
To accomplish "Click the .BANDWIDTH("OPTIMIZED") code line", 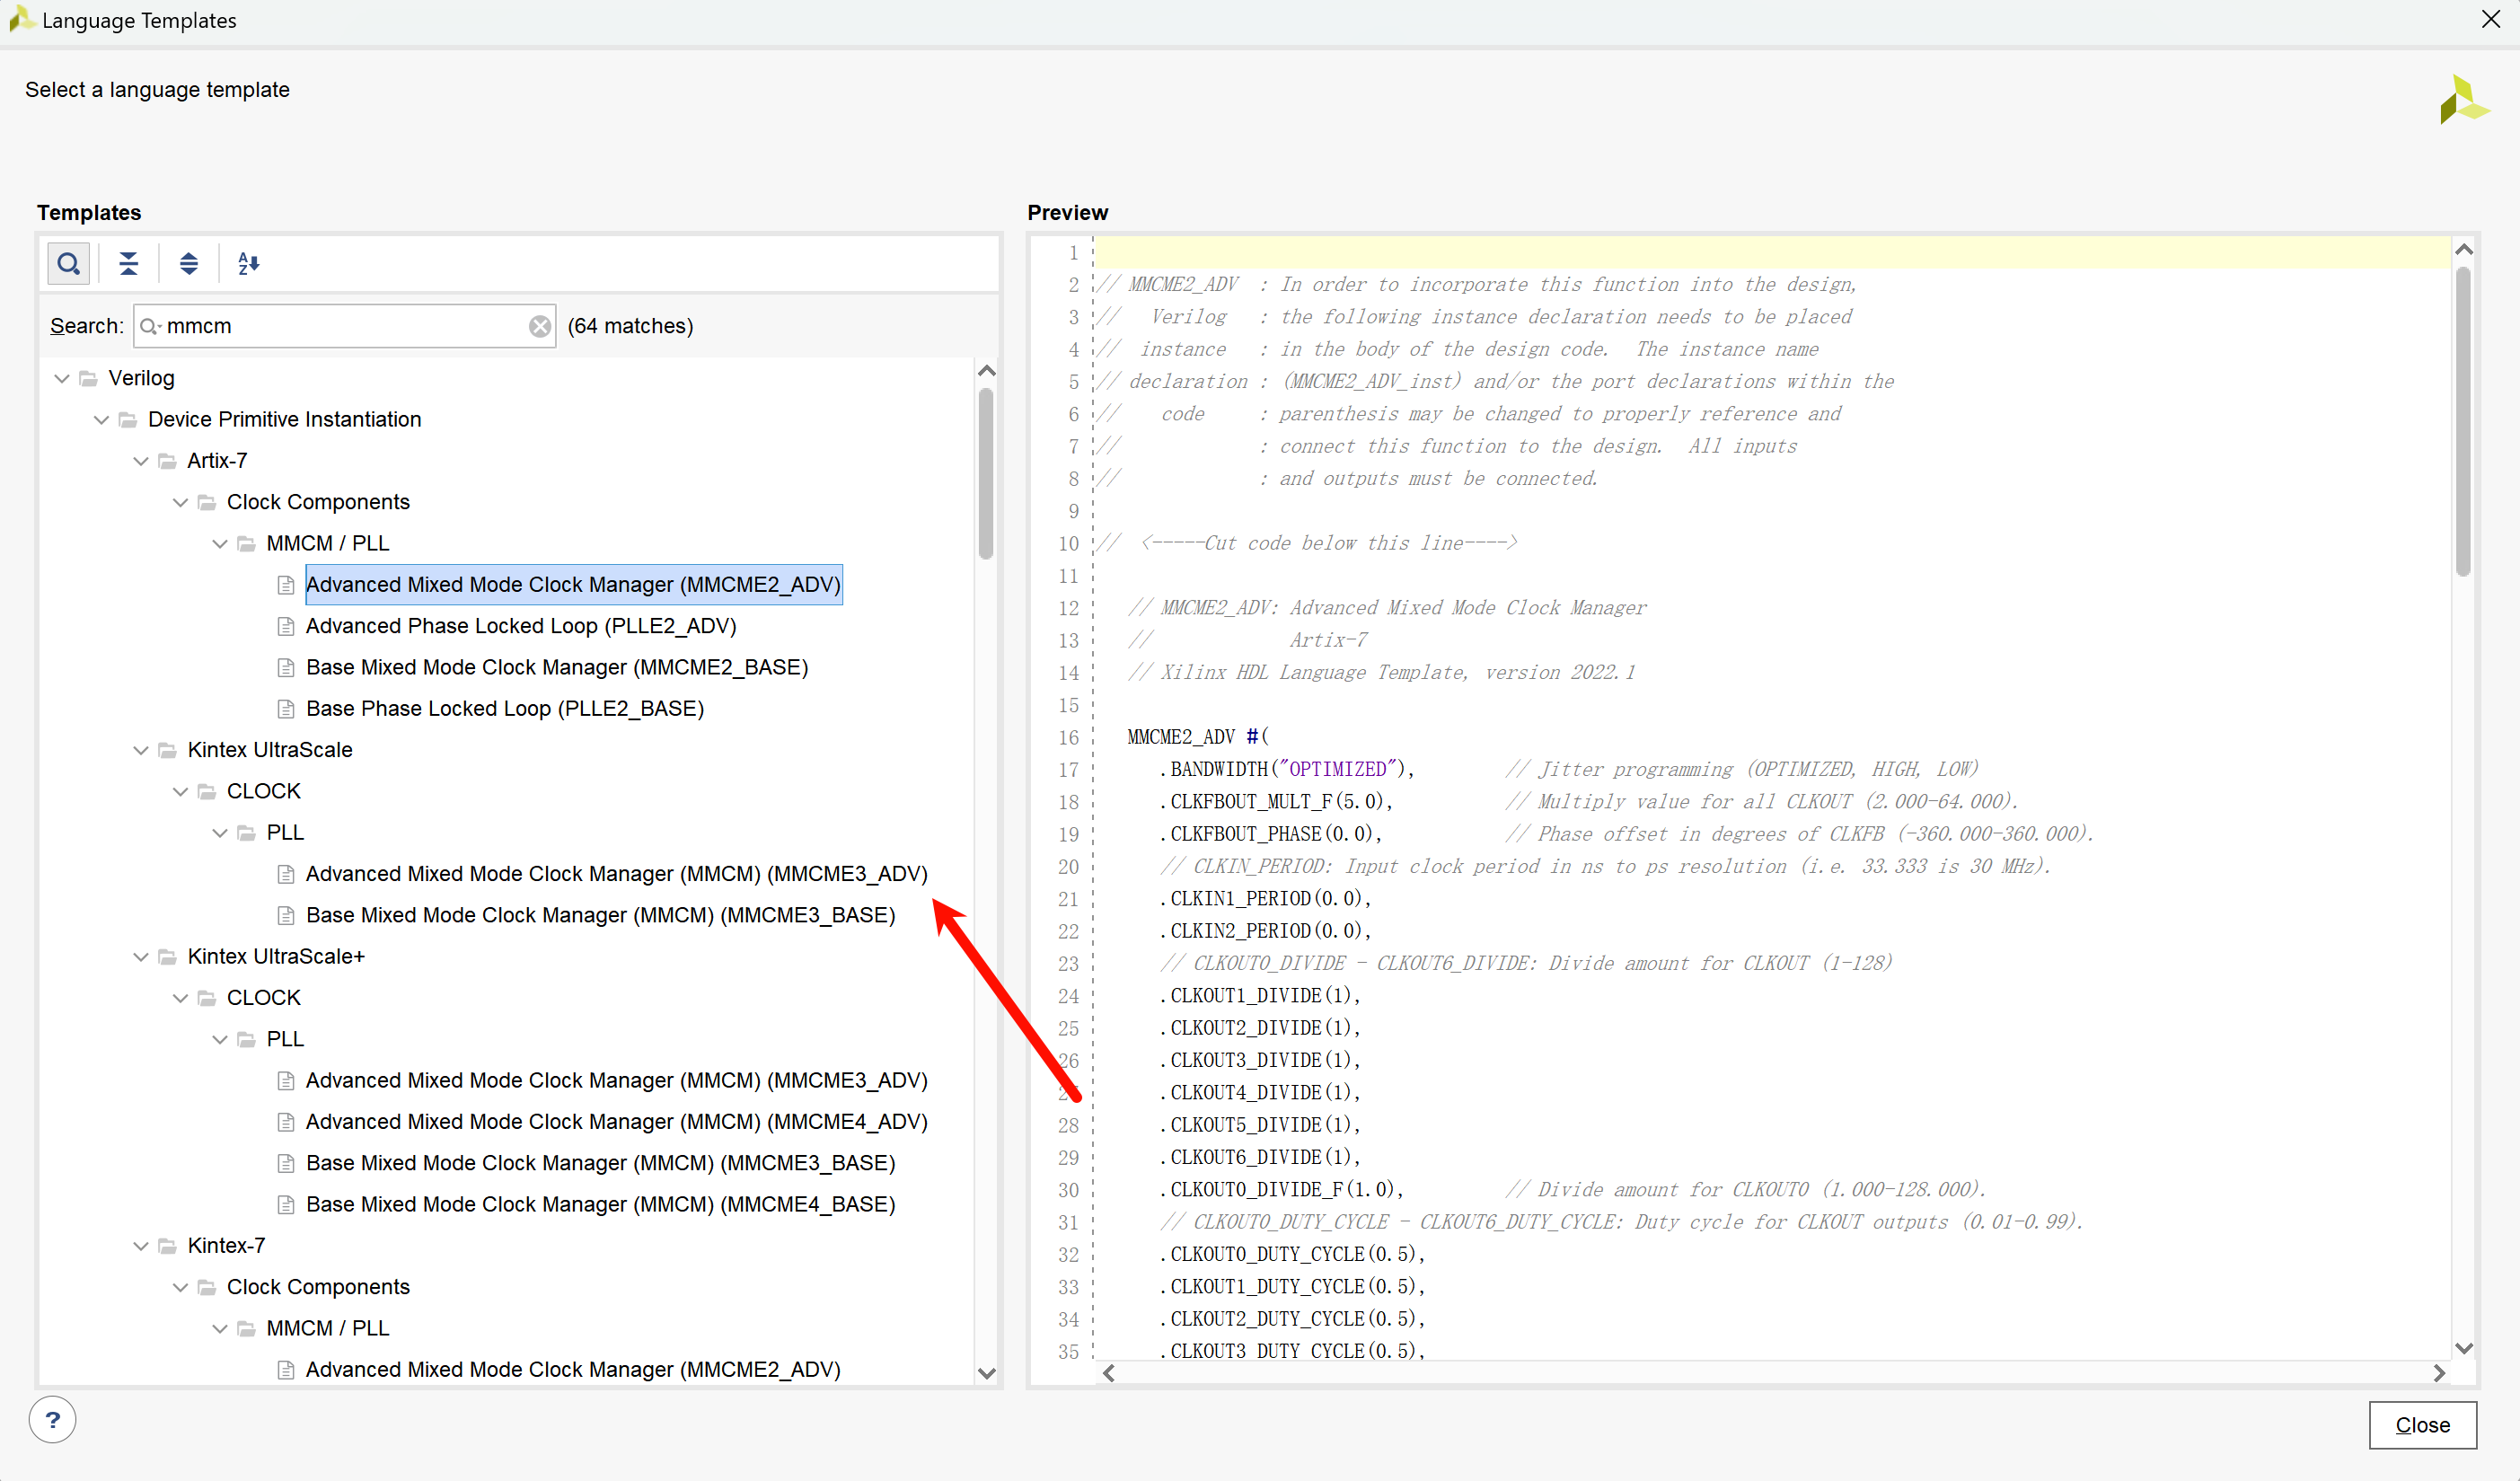I will pyautogui.click(x=1287, y=769).
